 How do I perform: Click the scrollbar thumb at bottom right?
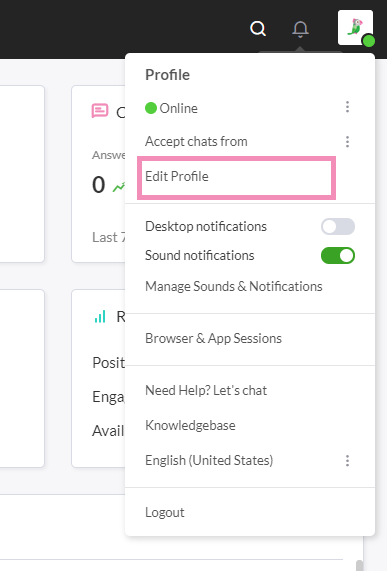359,566
